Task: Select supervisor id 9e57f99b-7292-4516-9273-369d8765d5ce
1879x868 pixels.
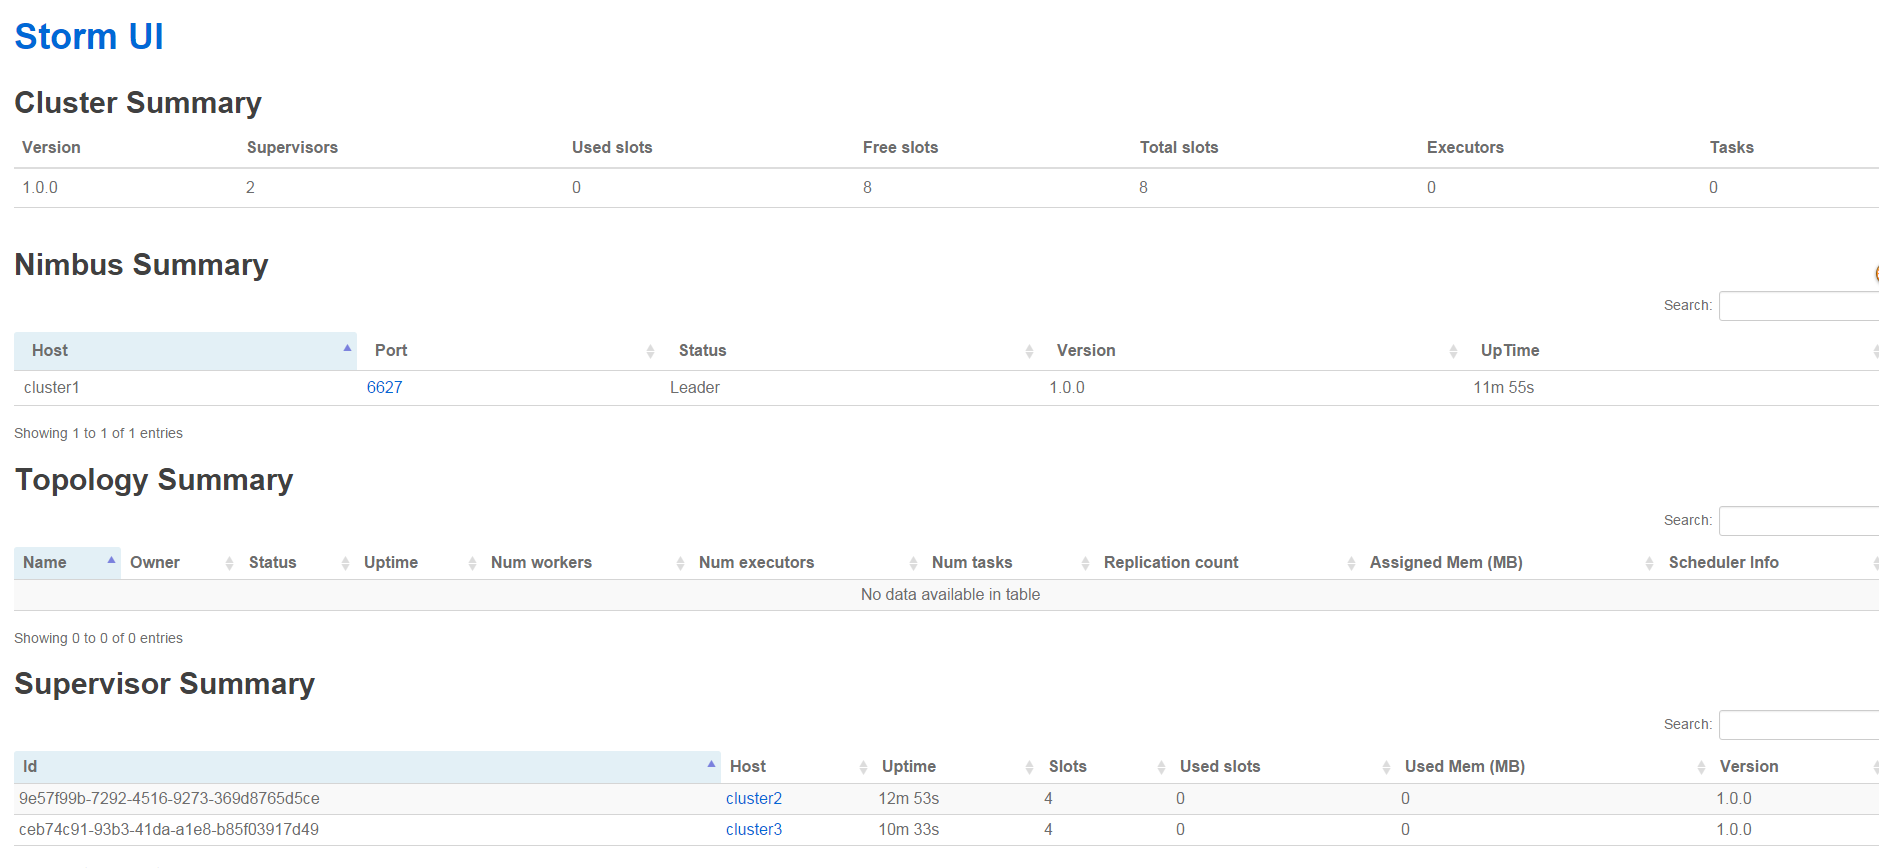Action: (x=169, y=799)
